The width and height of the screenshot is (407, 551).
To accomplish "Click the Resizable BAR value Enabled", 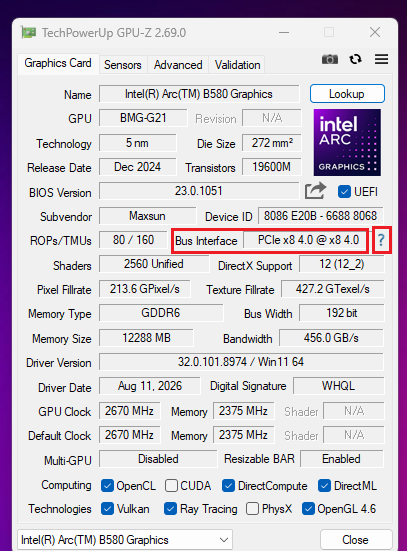I will pyautogui.click(x=342, y=459).
